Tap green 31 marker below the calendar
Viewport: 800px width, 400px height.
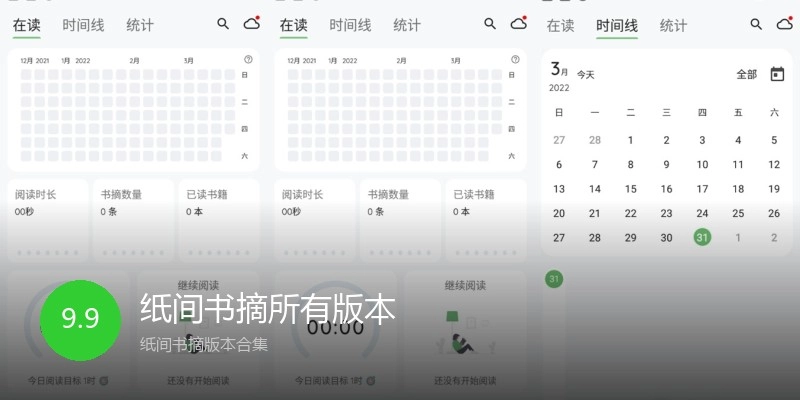[554, 279]
